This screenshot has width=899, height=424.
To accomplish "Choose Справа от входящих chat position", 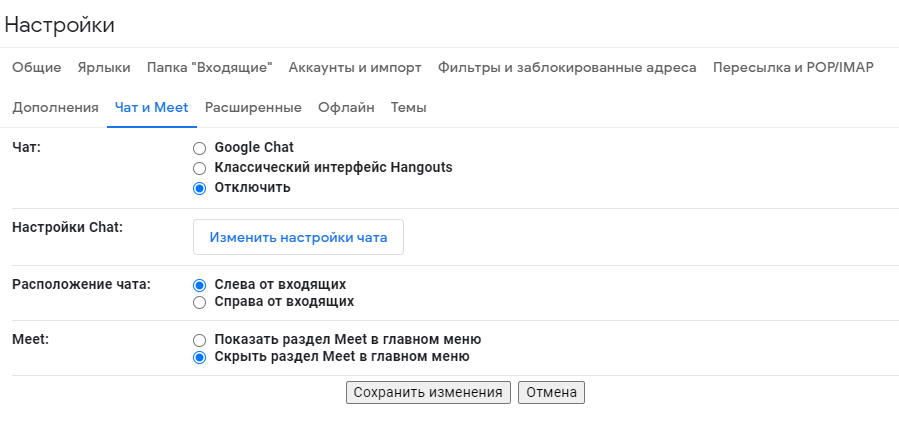I will click(200, 302).
